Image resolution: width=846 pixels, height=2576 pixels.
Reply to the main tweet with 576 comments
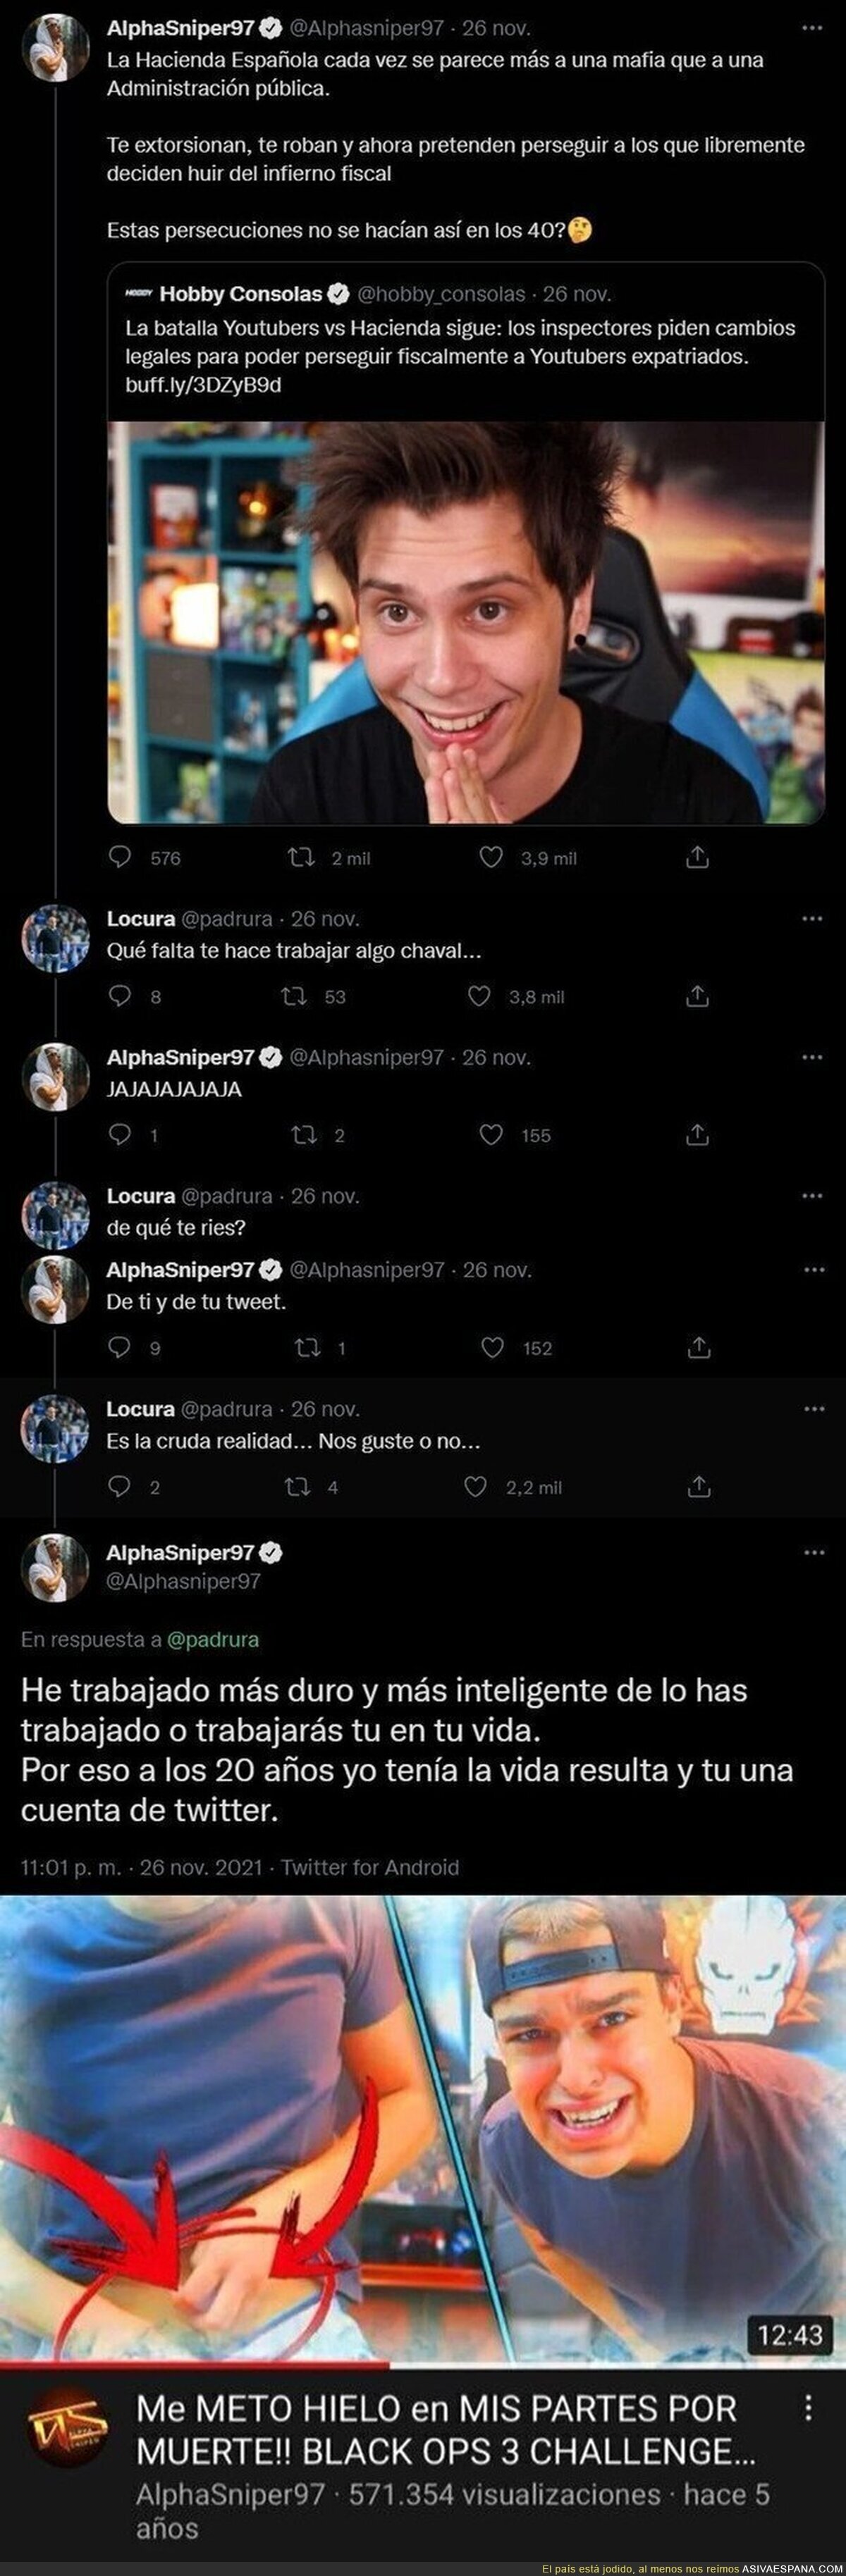120,857
